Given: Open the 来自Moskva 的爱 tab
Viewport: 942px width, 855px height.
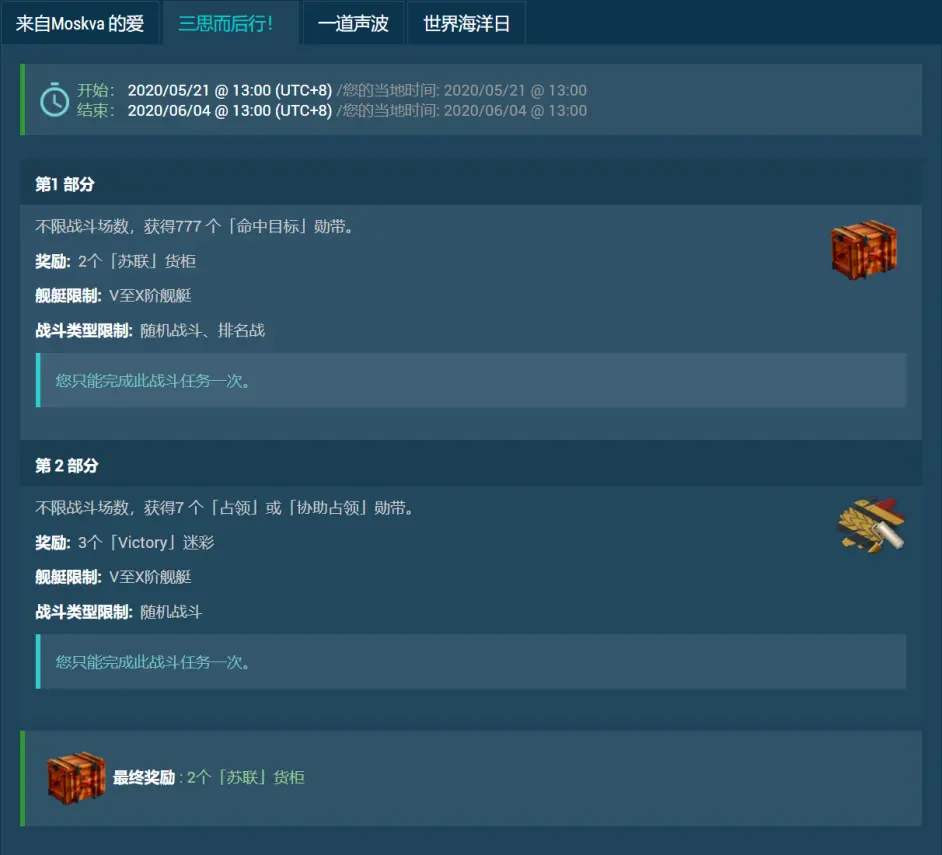Looking at the screenshot, I should [80, 23].
